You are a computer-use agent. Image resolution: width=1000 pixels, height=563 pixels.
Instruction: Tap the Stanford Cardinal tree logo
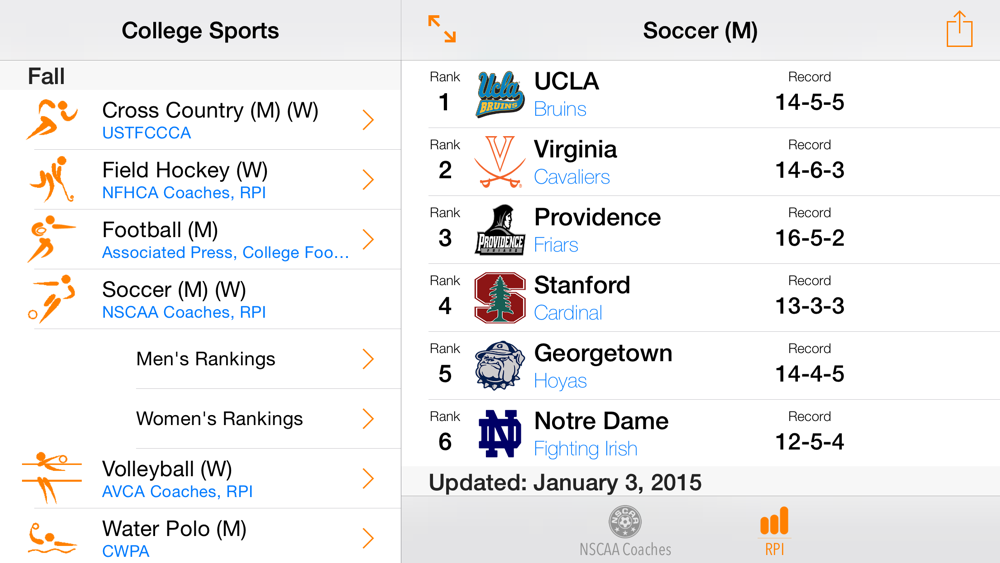tap(500, 298)
